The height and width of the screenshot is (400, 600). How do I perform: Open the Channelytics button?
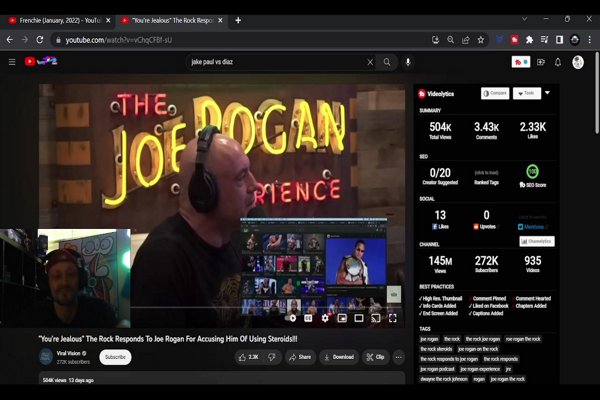[537, 241]
